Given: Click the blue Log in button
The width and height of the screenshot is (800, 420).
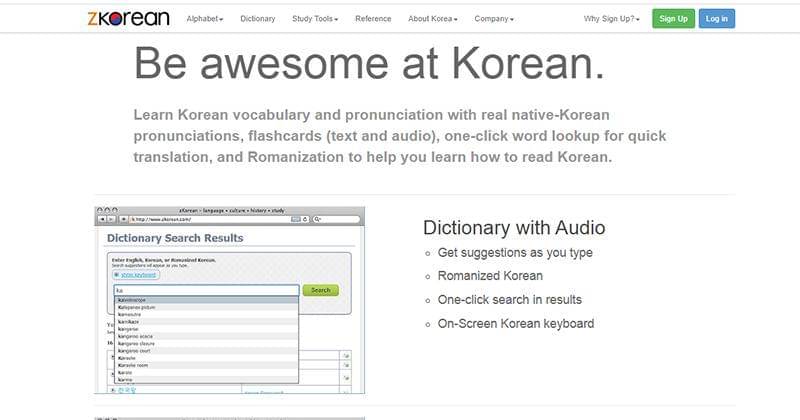Looking at the screenshot, I should click(716, 18).
